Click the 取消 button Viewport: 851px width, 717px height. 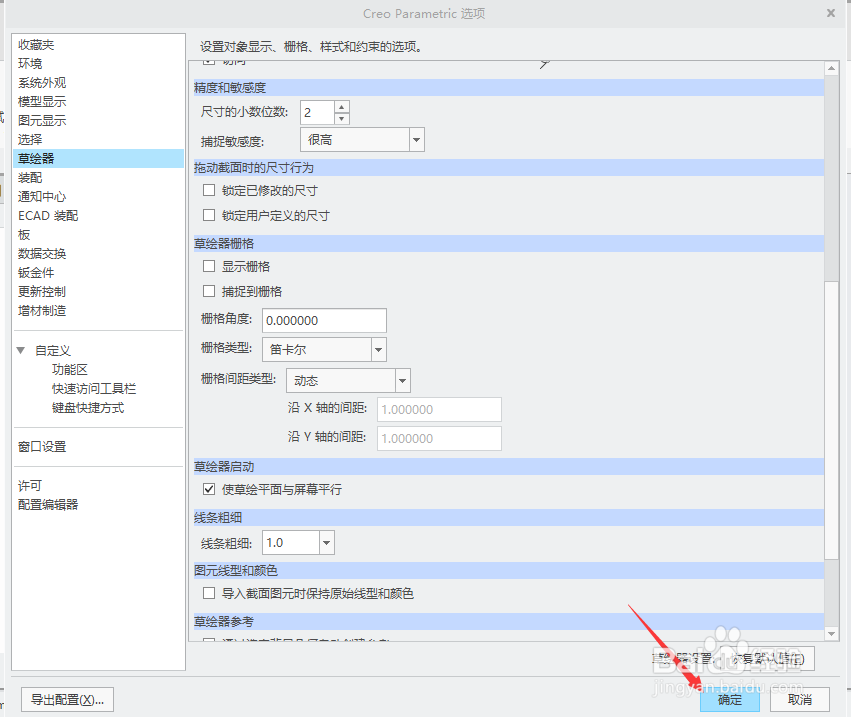click(799, 700)
